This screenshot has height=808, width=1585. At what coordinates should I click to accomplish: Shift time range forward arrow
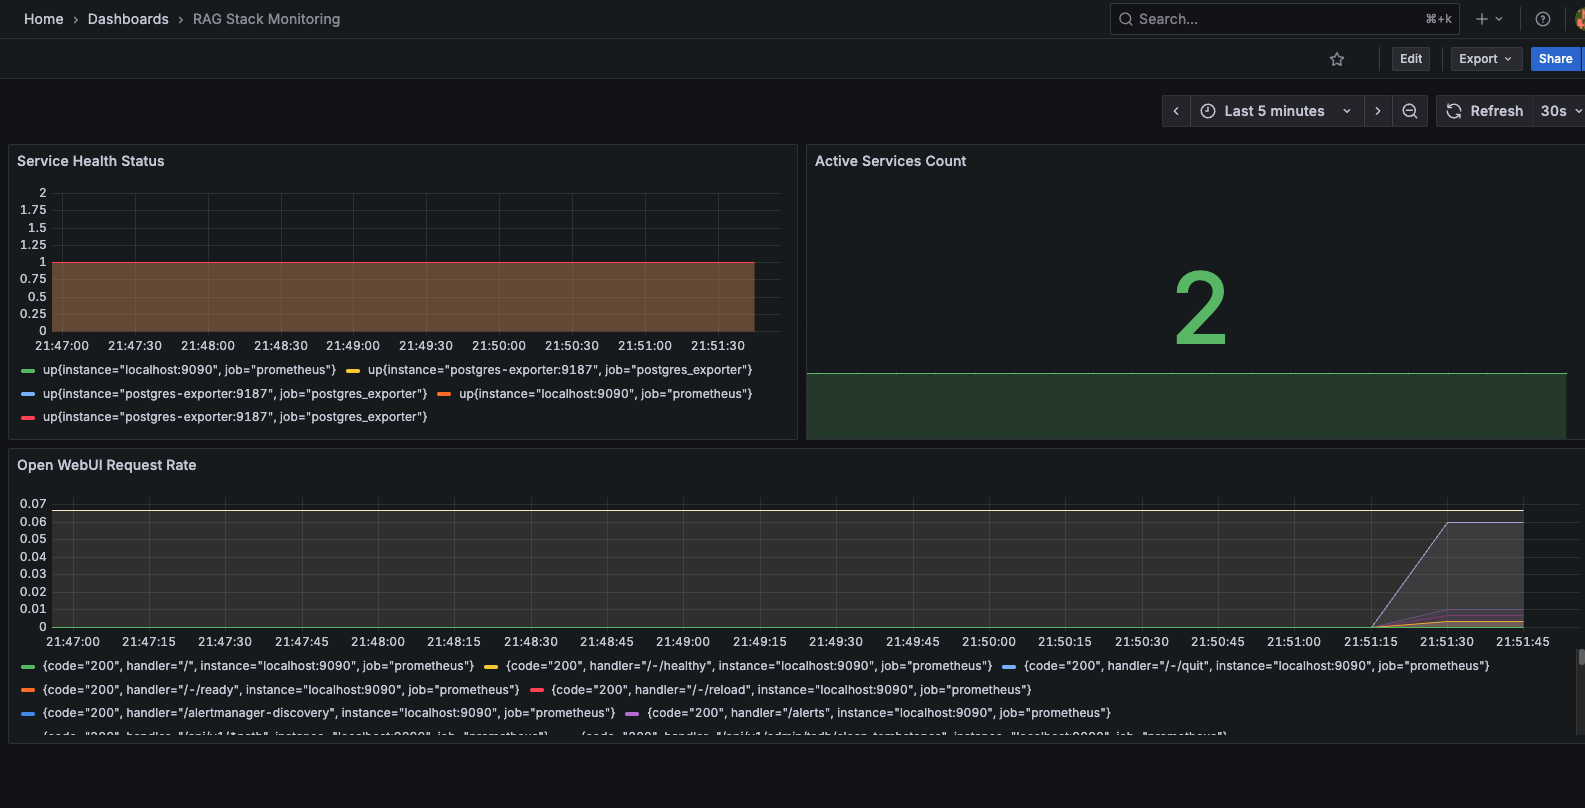click(1378, 111)
